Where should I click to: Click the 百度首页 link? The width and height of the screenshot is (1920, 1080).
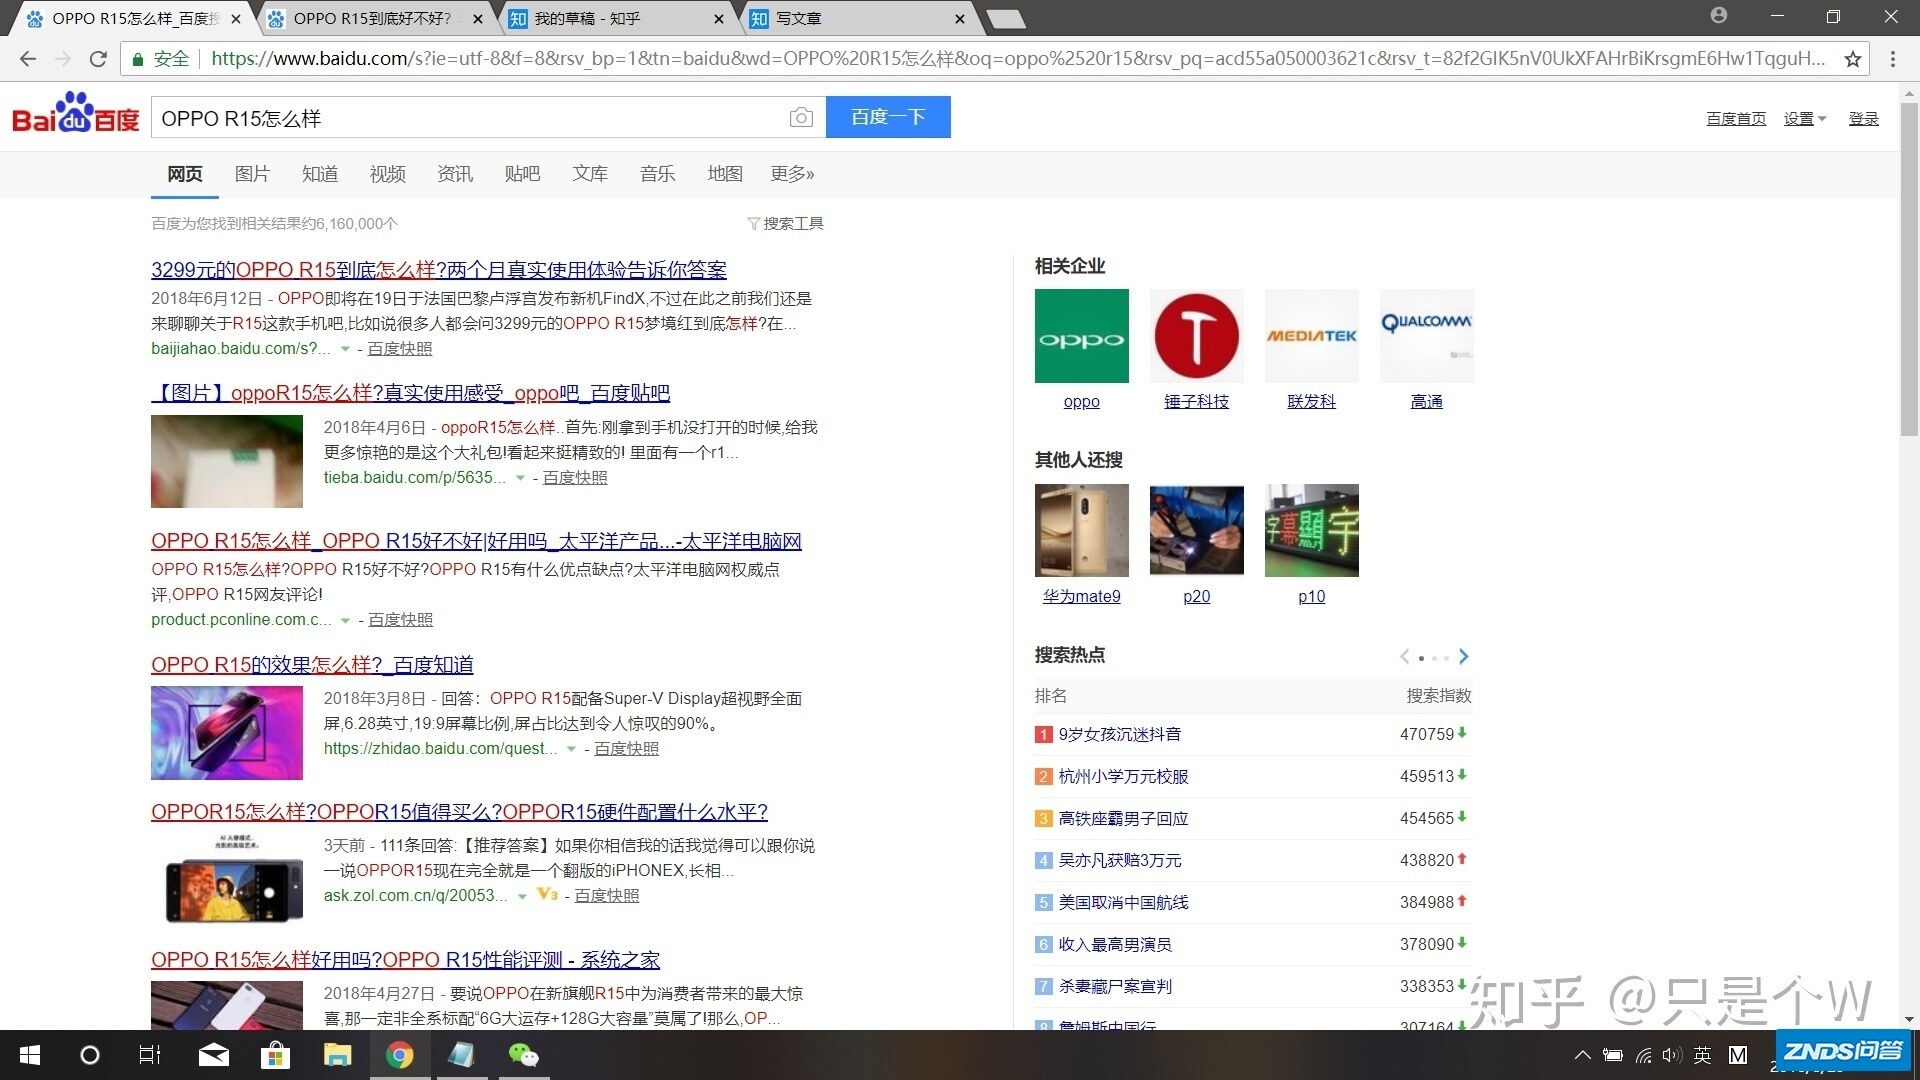1736,119
